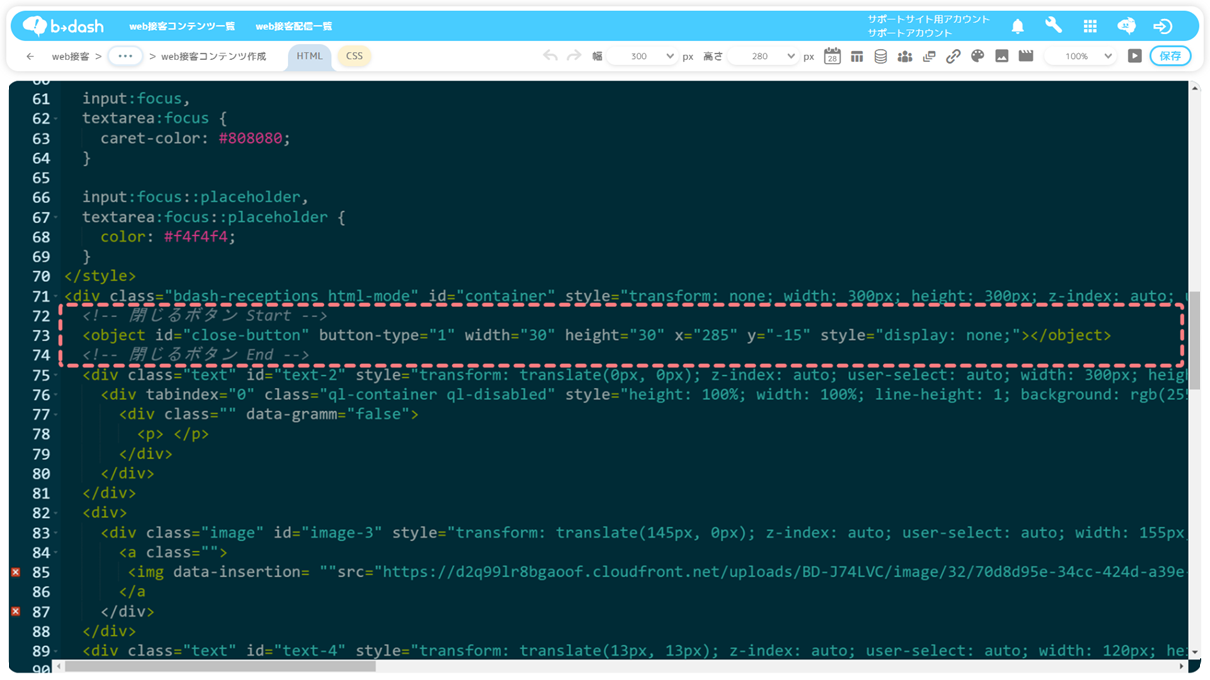
Task: Click the scroll up arrow of editor
Action: point(1195,88)
